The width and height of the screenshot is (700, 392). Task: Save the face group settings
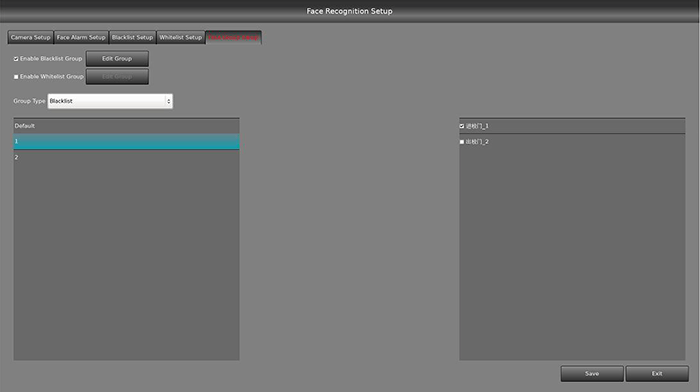[592, 374]
